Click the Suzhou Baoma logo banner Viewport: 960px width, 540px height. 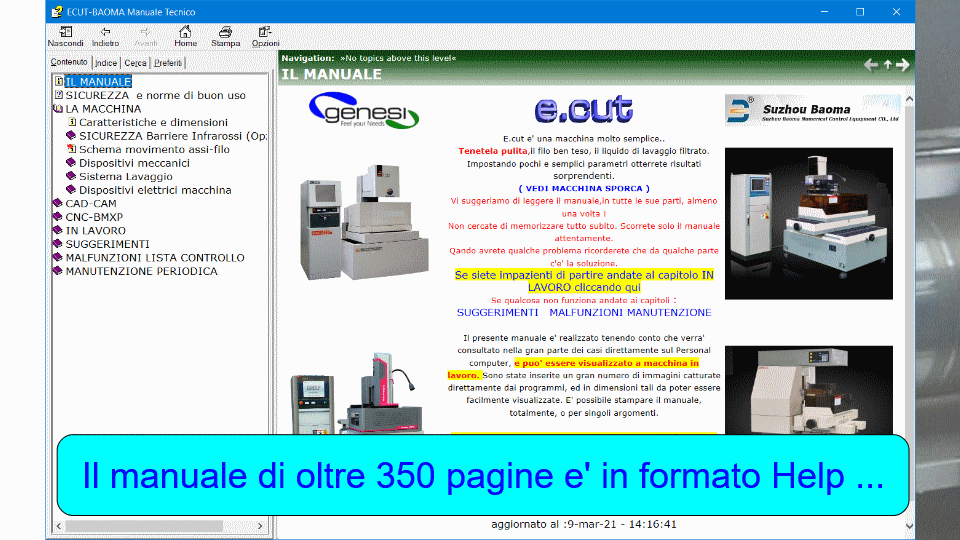click(x=812, y=110)
